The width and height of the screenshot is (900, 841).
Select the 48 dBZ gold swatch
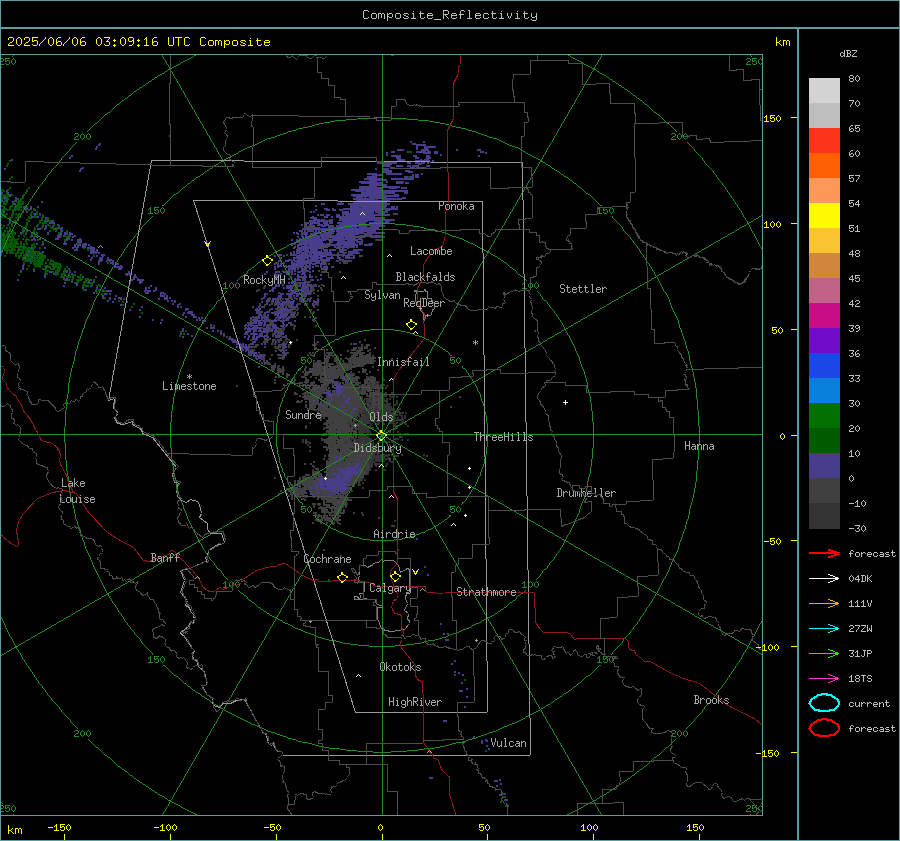pos(824,241)
